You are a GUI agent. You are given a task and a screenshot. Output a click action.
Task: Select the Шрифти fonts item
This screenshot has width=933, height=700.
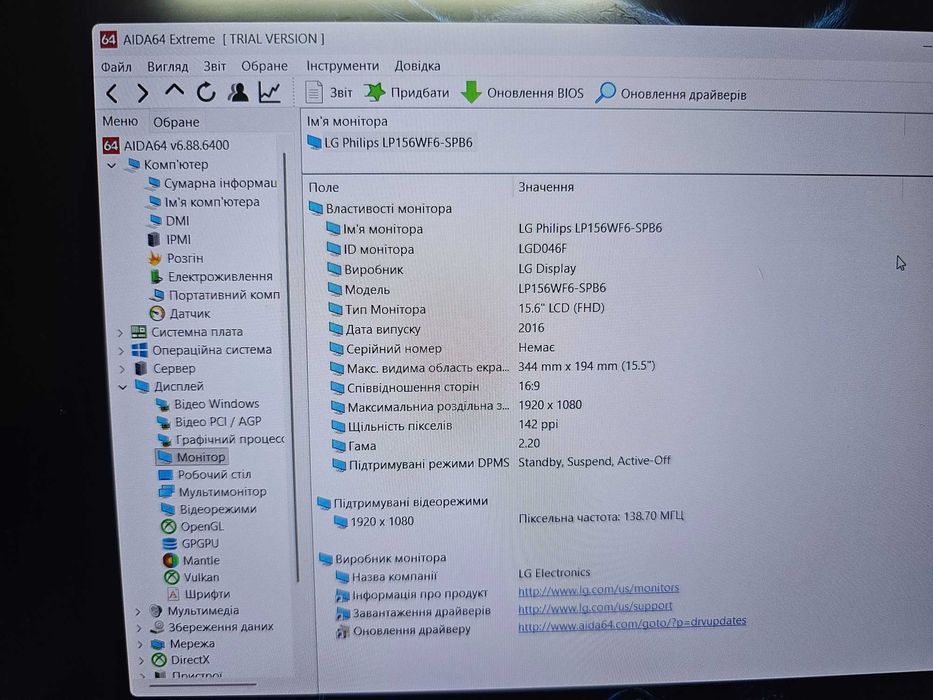[199, 594]
